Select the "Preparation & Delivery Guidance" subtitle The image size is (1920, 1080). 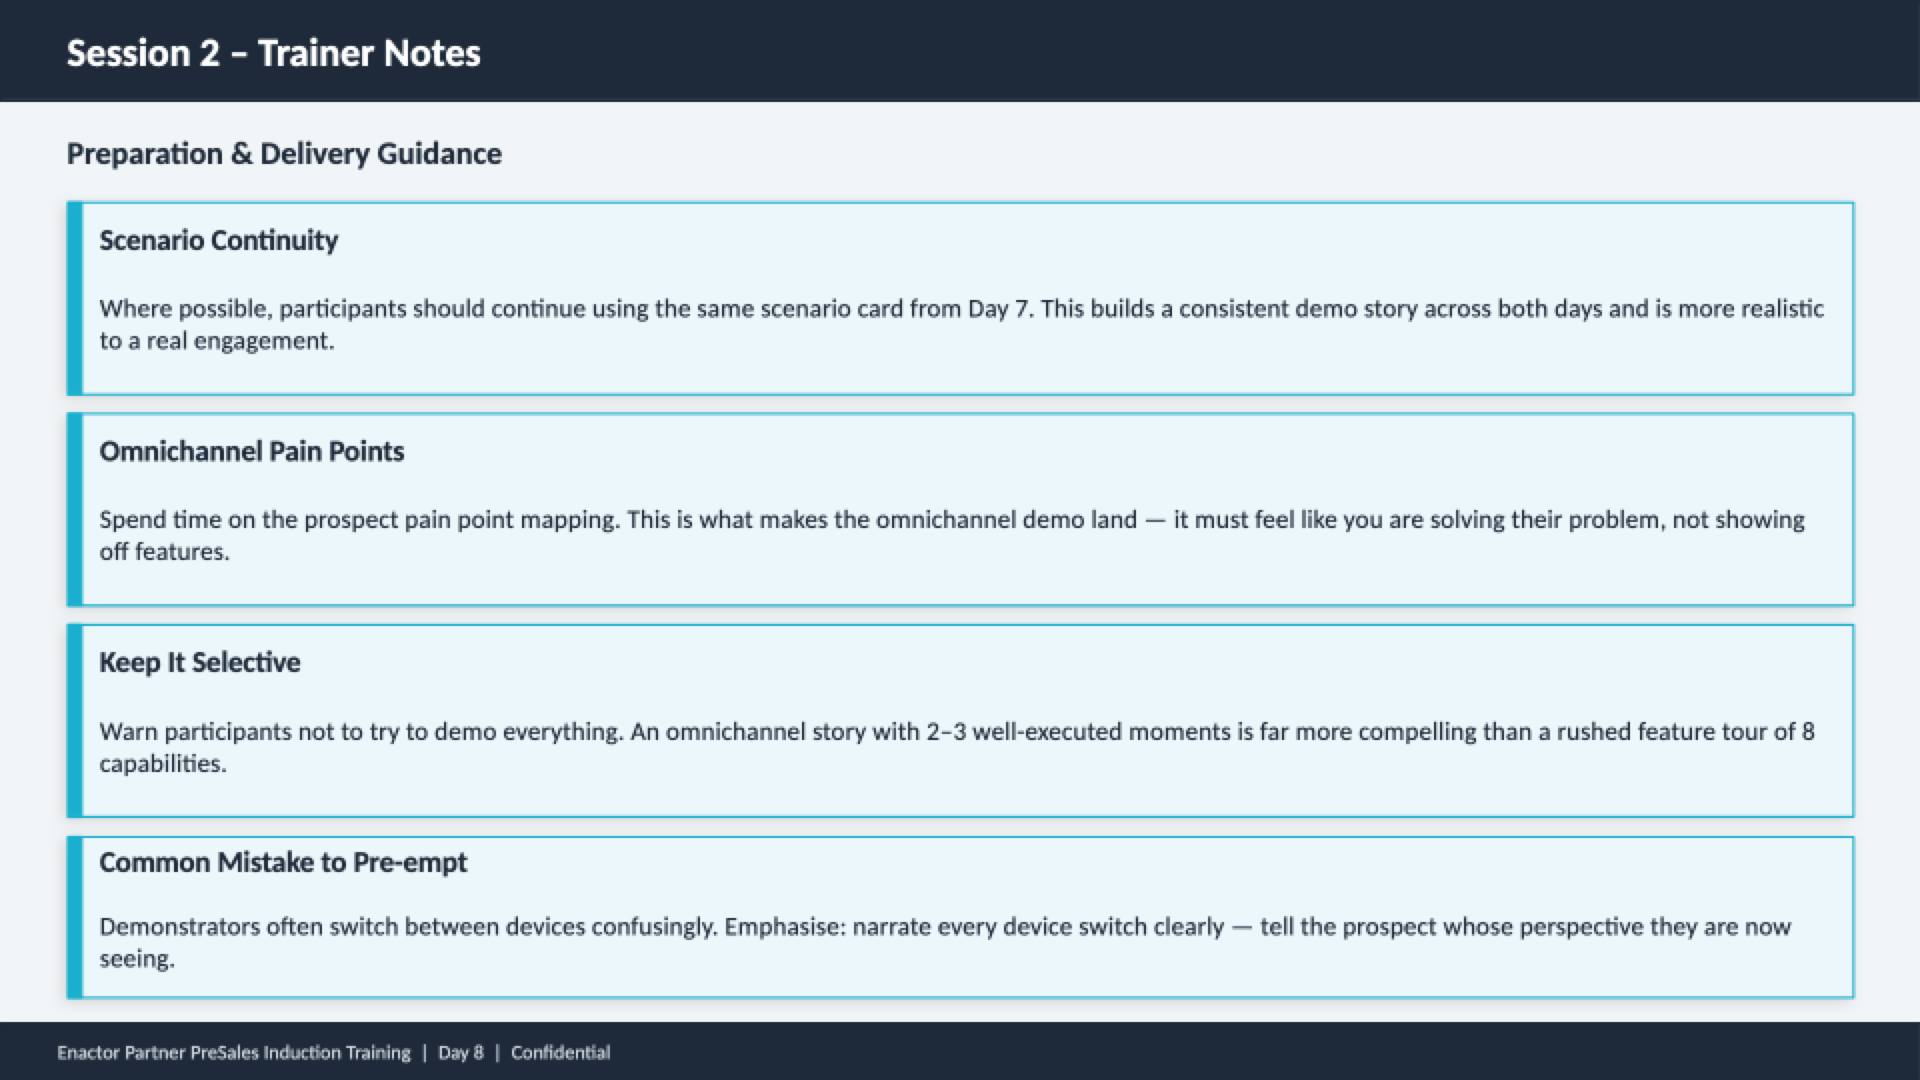(x=284, y=154)
